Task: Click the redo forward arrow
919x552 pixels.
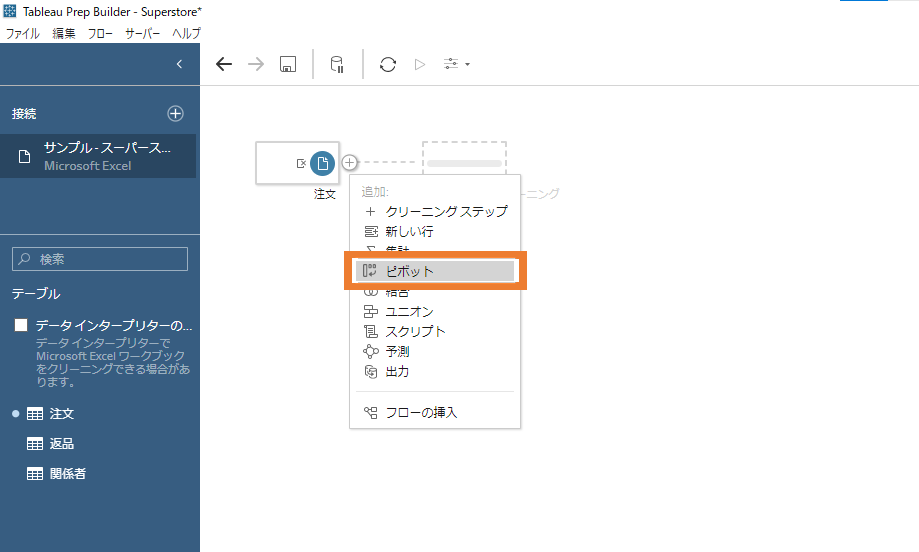Action: coord(256,64)
